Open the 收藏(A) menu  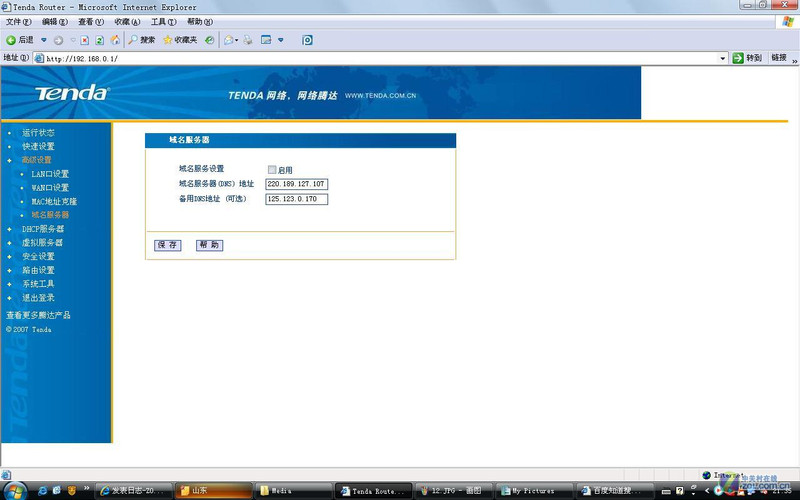tap(127, 22)
